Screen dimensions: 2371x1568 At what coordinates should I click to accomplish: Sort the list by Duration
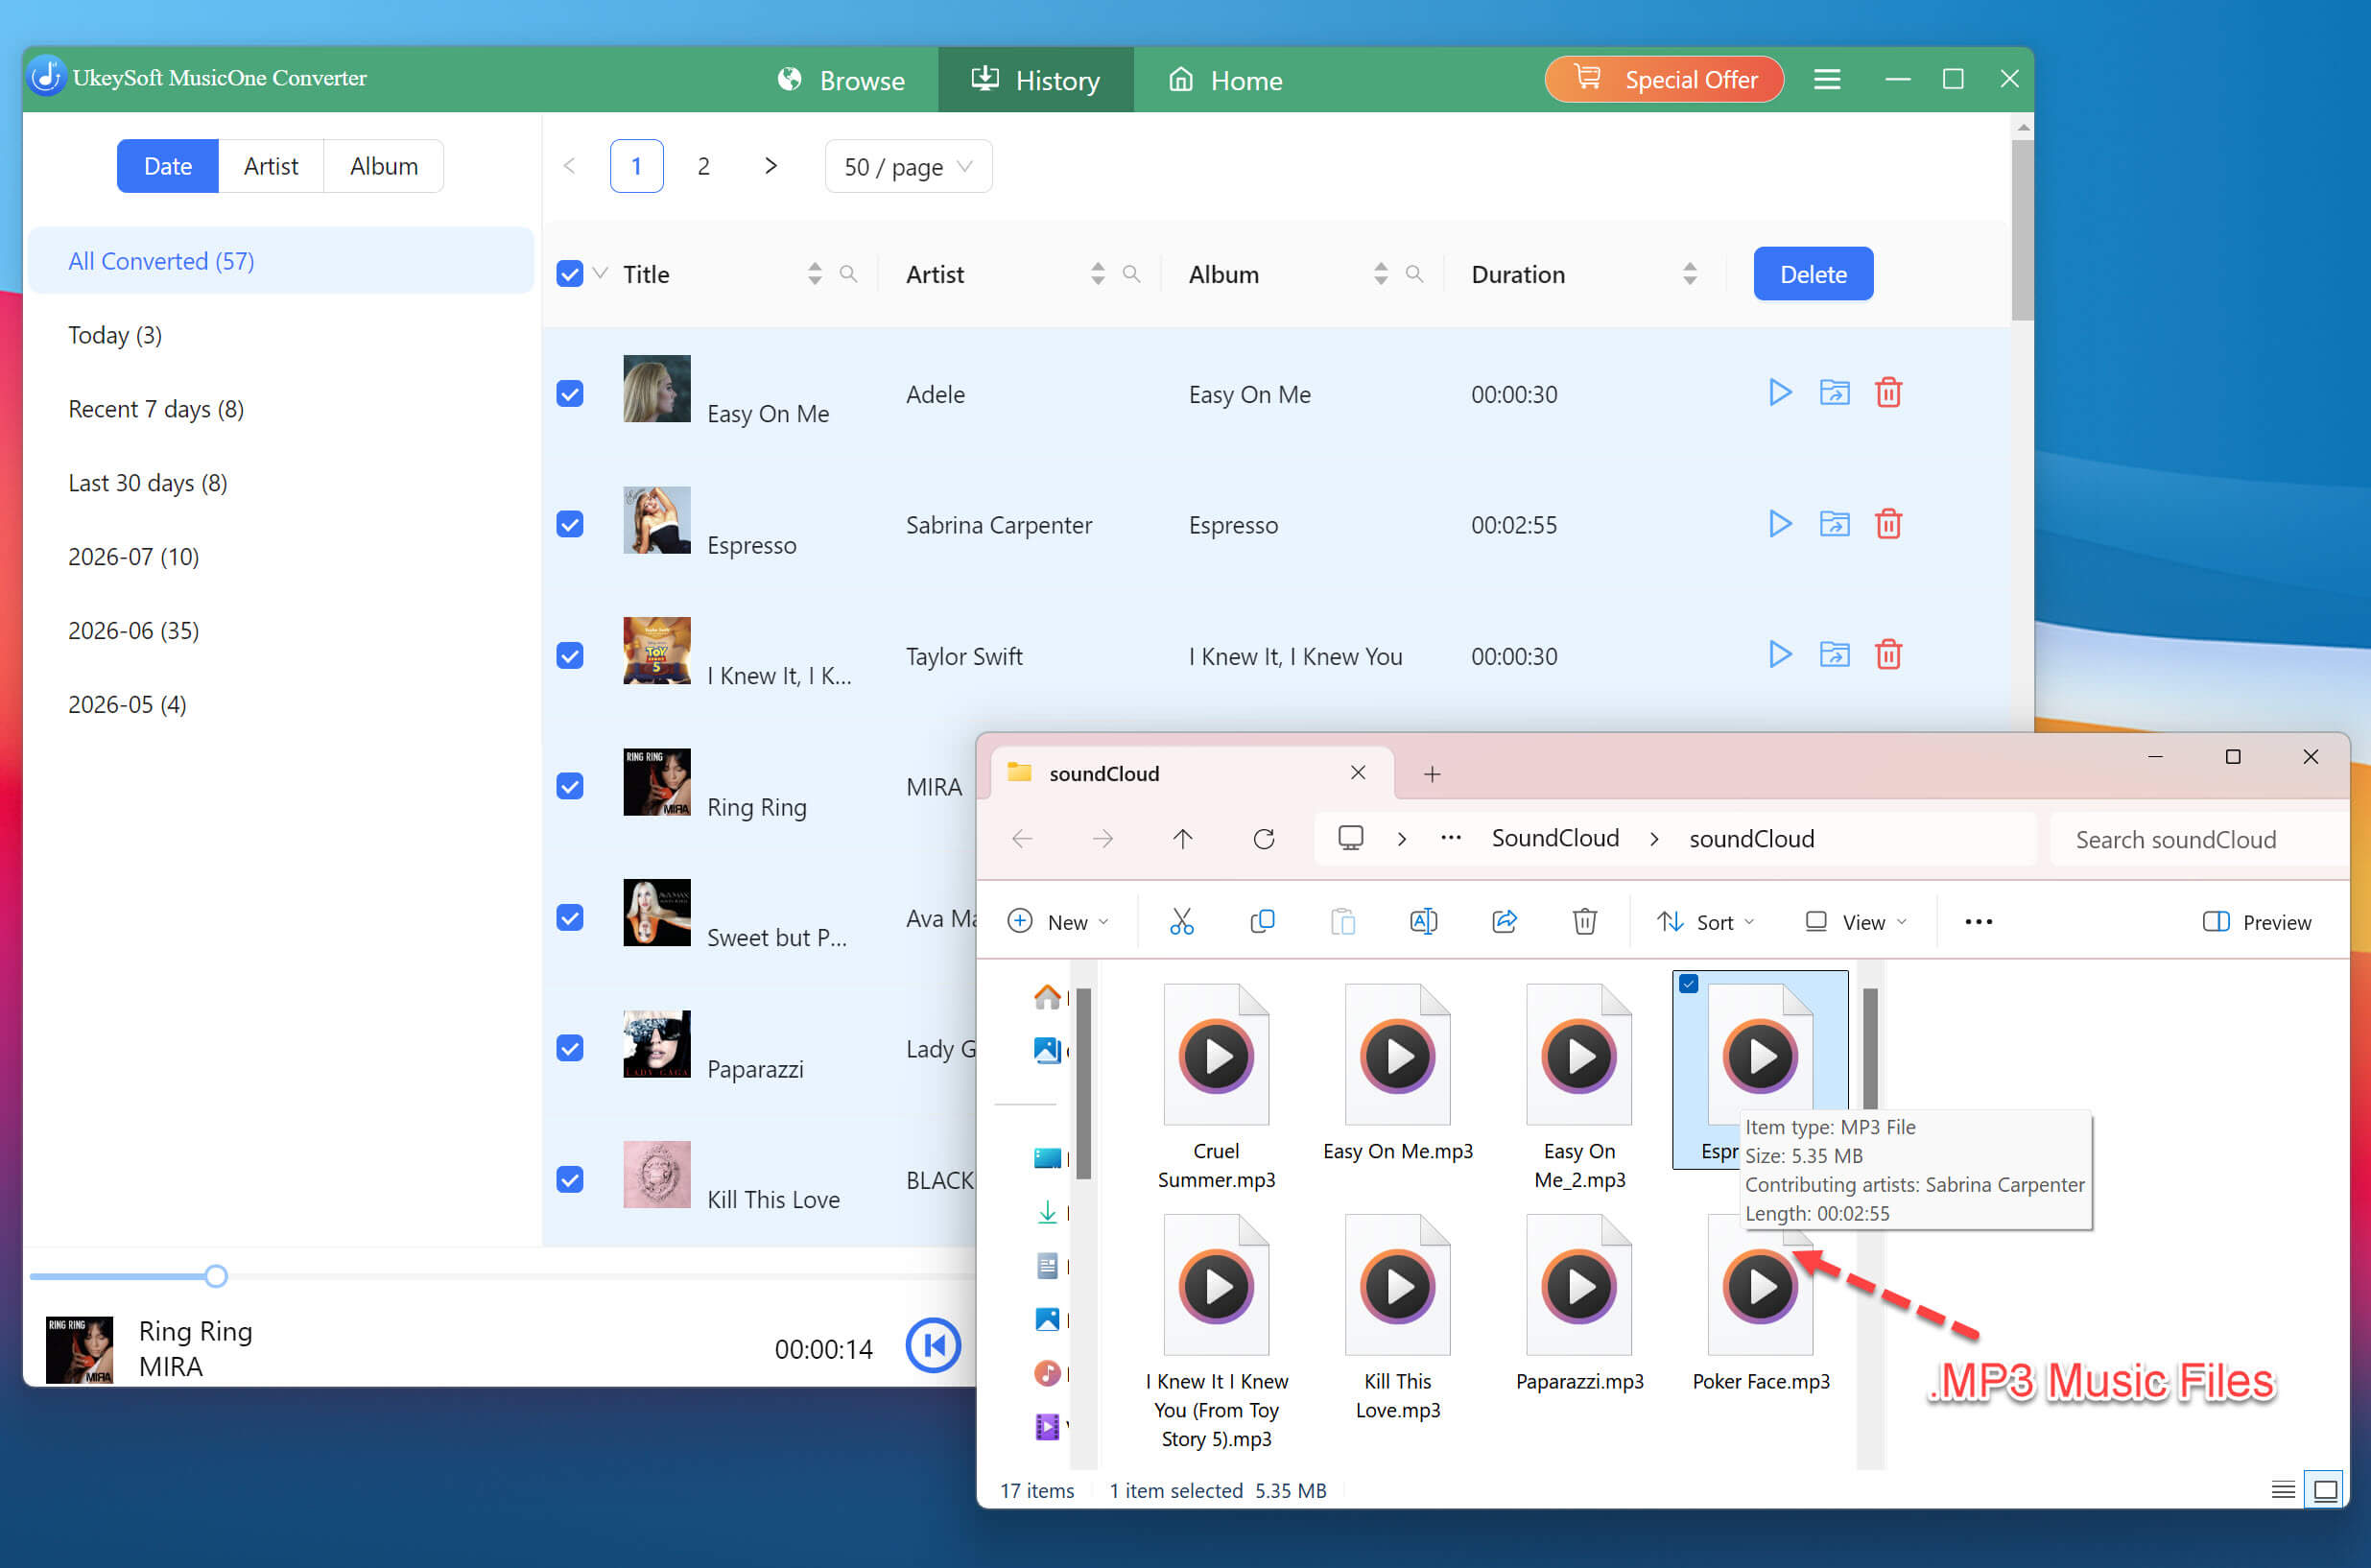[1690, 274]
